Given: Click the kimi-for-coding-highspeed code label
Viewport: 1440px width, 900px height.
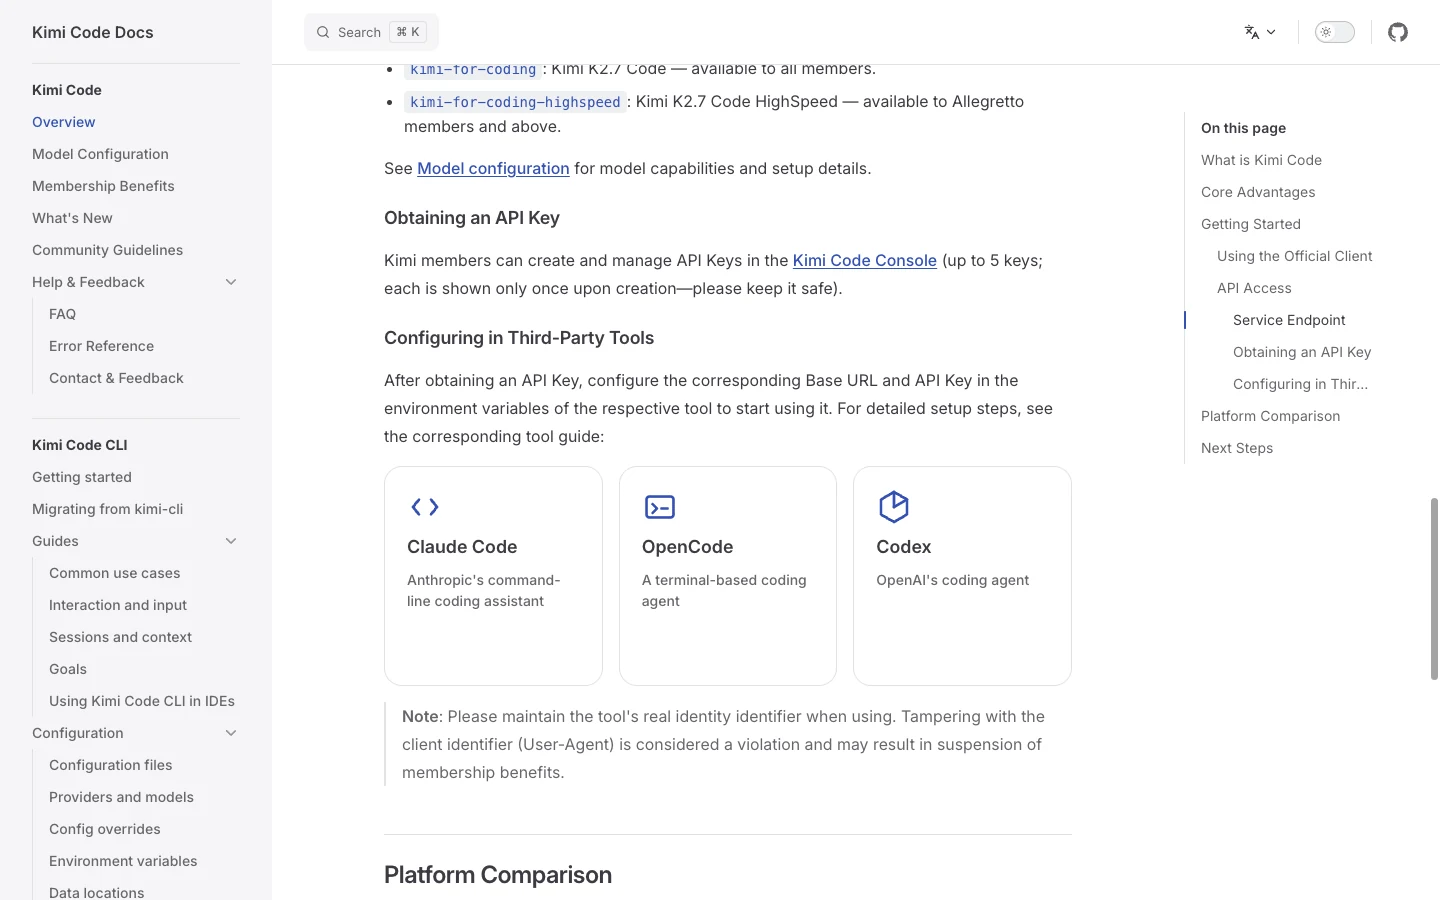Looking at the screenshot, I should coord(515,102).
